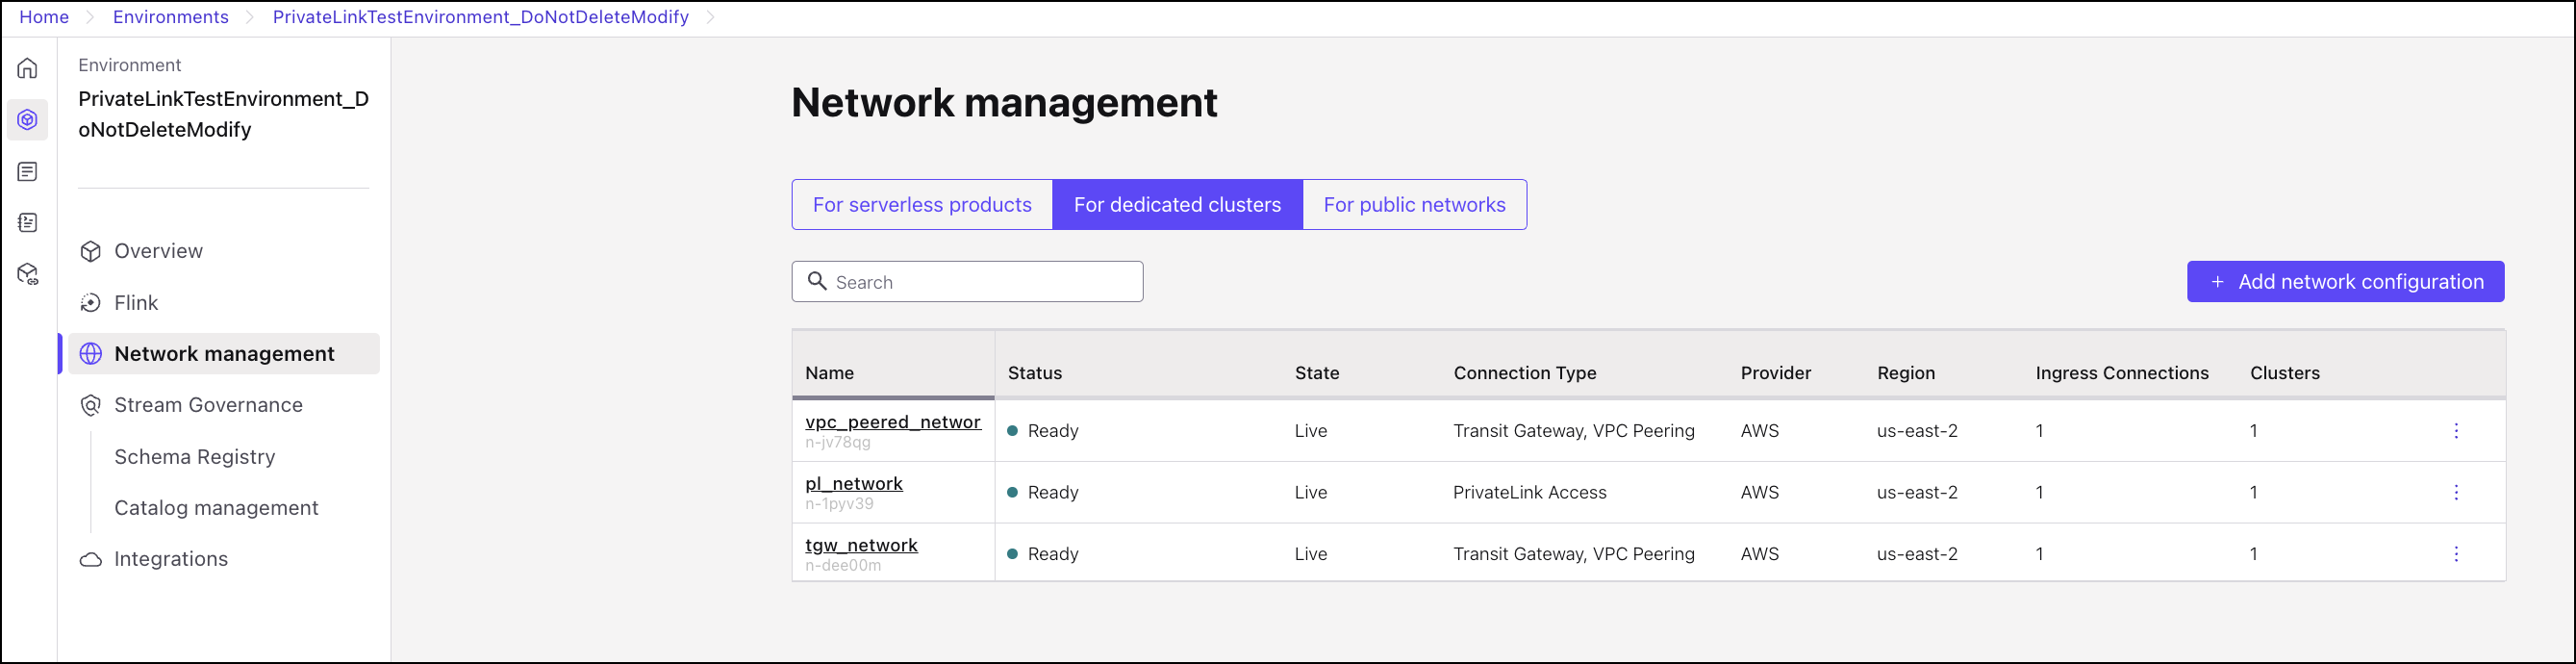Click the bottom cube-link icon in left rail
The width and height of the screenshot is (2576, 664).
tap(28, 274)
